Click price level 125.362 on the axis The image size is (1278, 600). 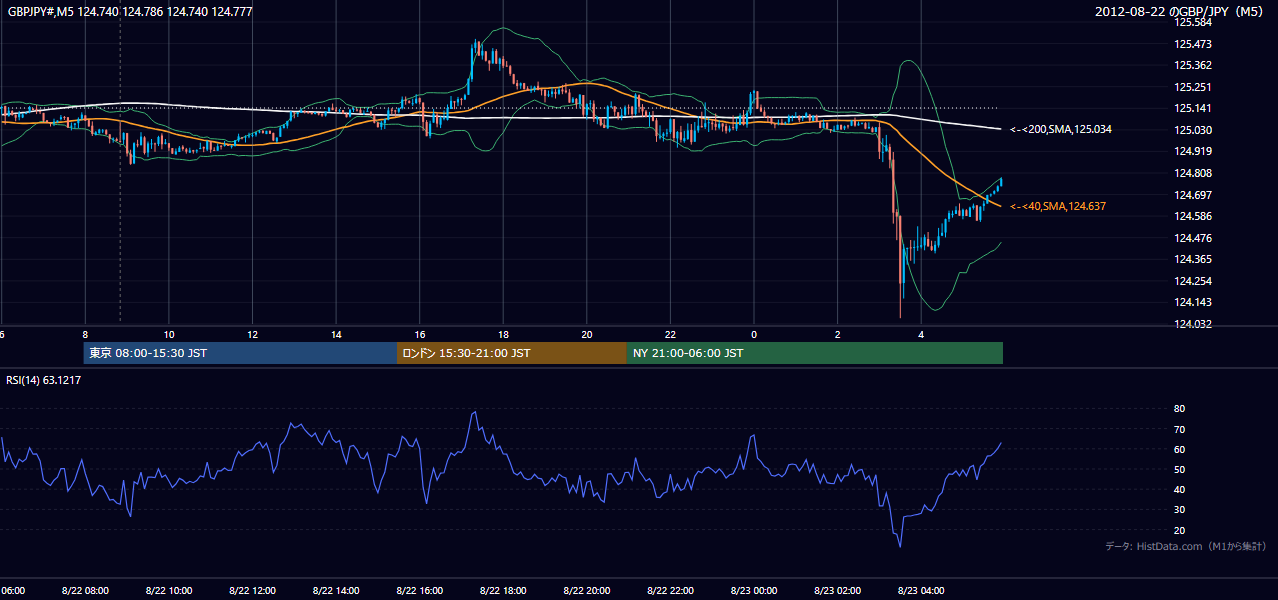tap(1194, 65)
